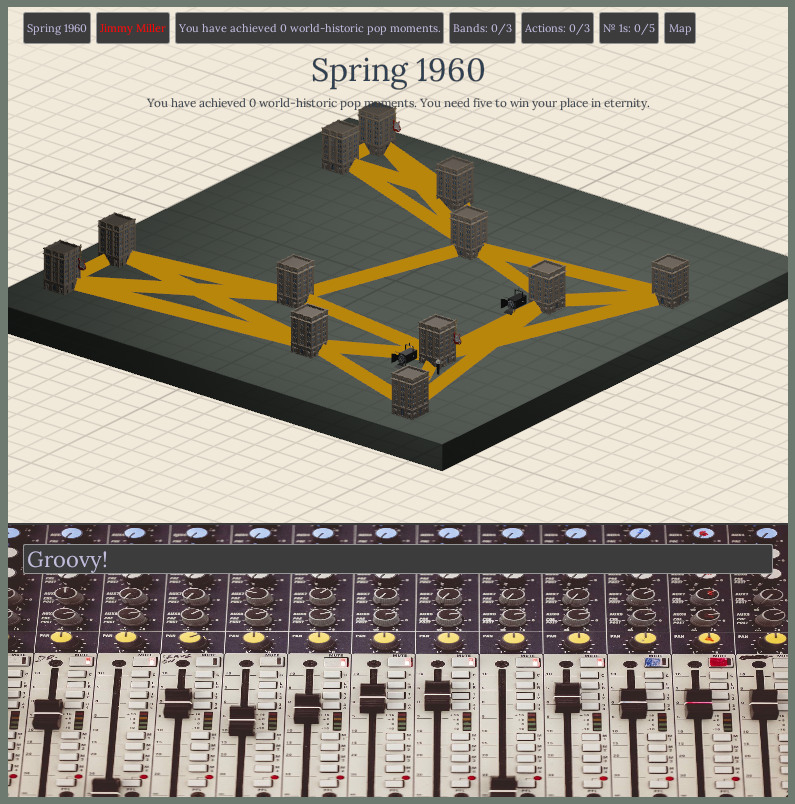Screen dimensions: 795x804
Task: Click the guitar icon on the leftmost building
Action: pos(81,264)
